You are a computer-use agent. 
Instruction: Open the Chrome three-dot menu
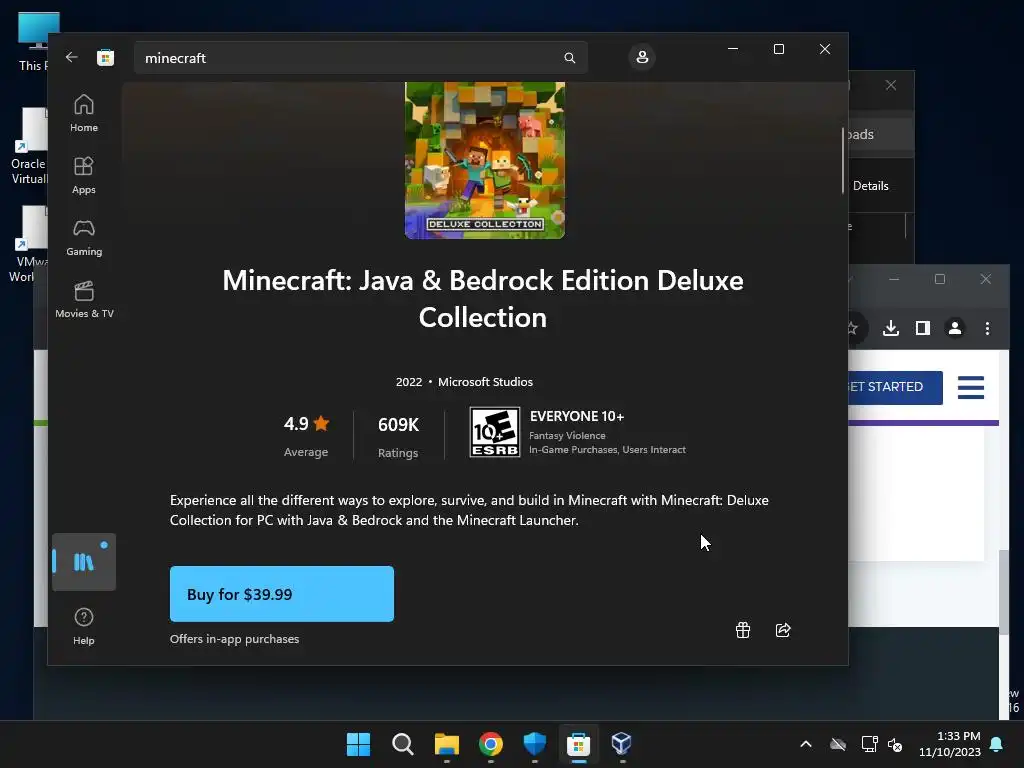pos(987,328)
